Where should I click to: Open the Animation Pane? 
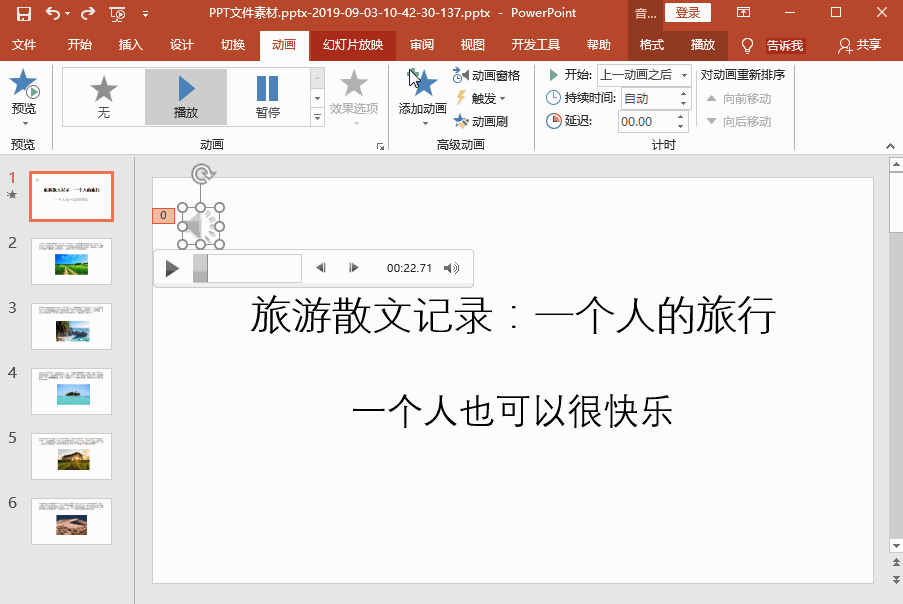pos(487,76)
